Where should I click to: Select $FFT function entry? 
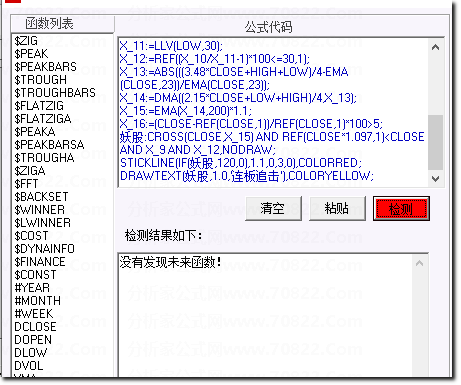point(26,184)
